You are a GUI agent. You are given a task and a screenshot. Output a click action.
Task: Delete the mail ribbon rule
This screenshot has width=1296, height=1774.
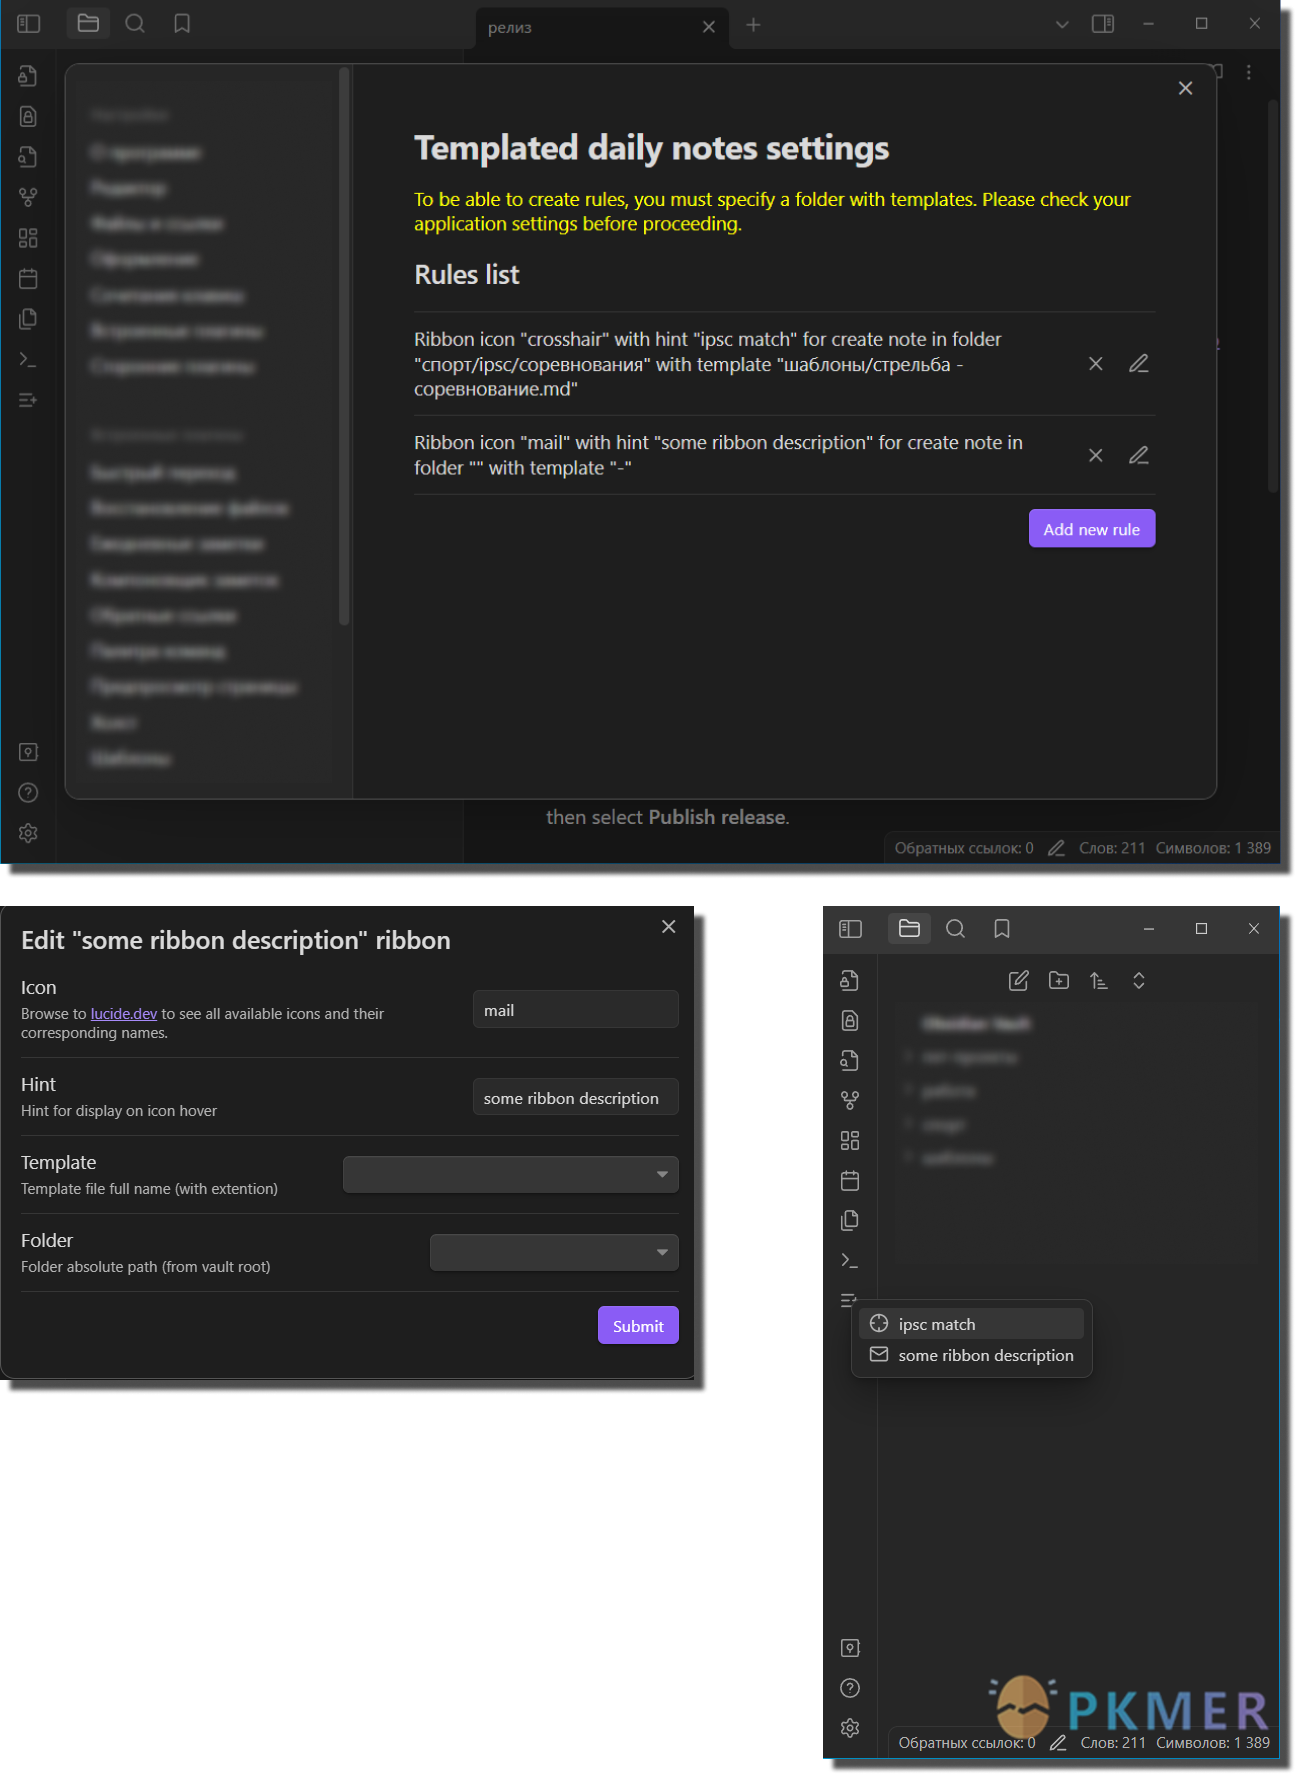[1095, 456]
